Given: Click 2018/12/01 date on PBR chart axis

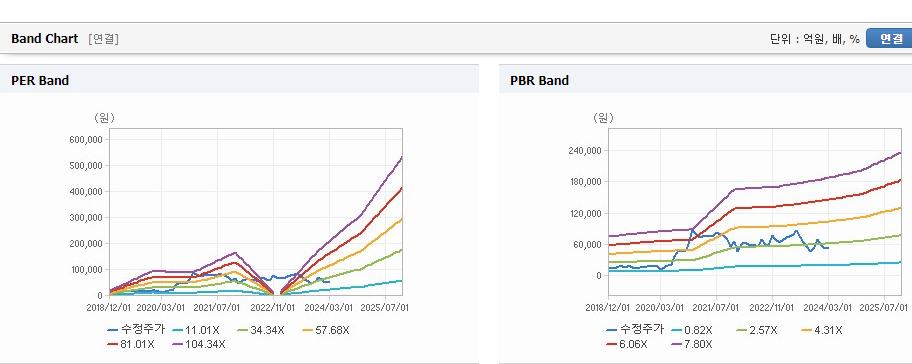Looking at the screenshot, I should pos(608,307).
